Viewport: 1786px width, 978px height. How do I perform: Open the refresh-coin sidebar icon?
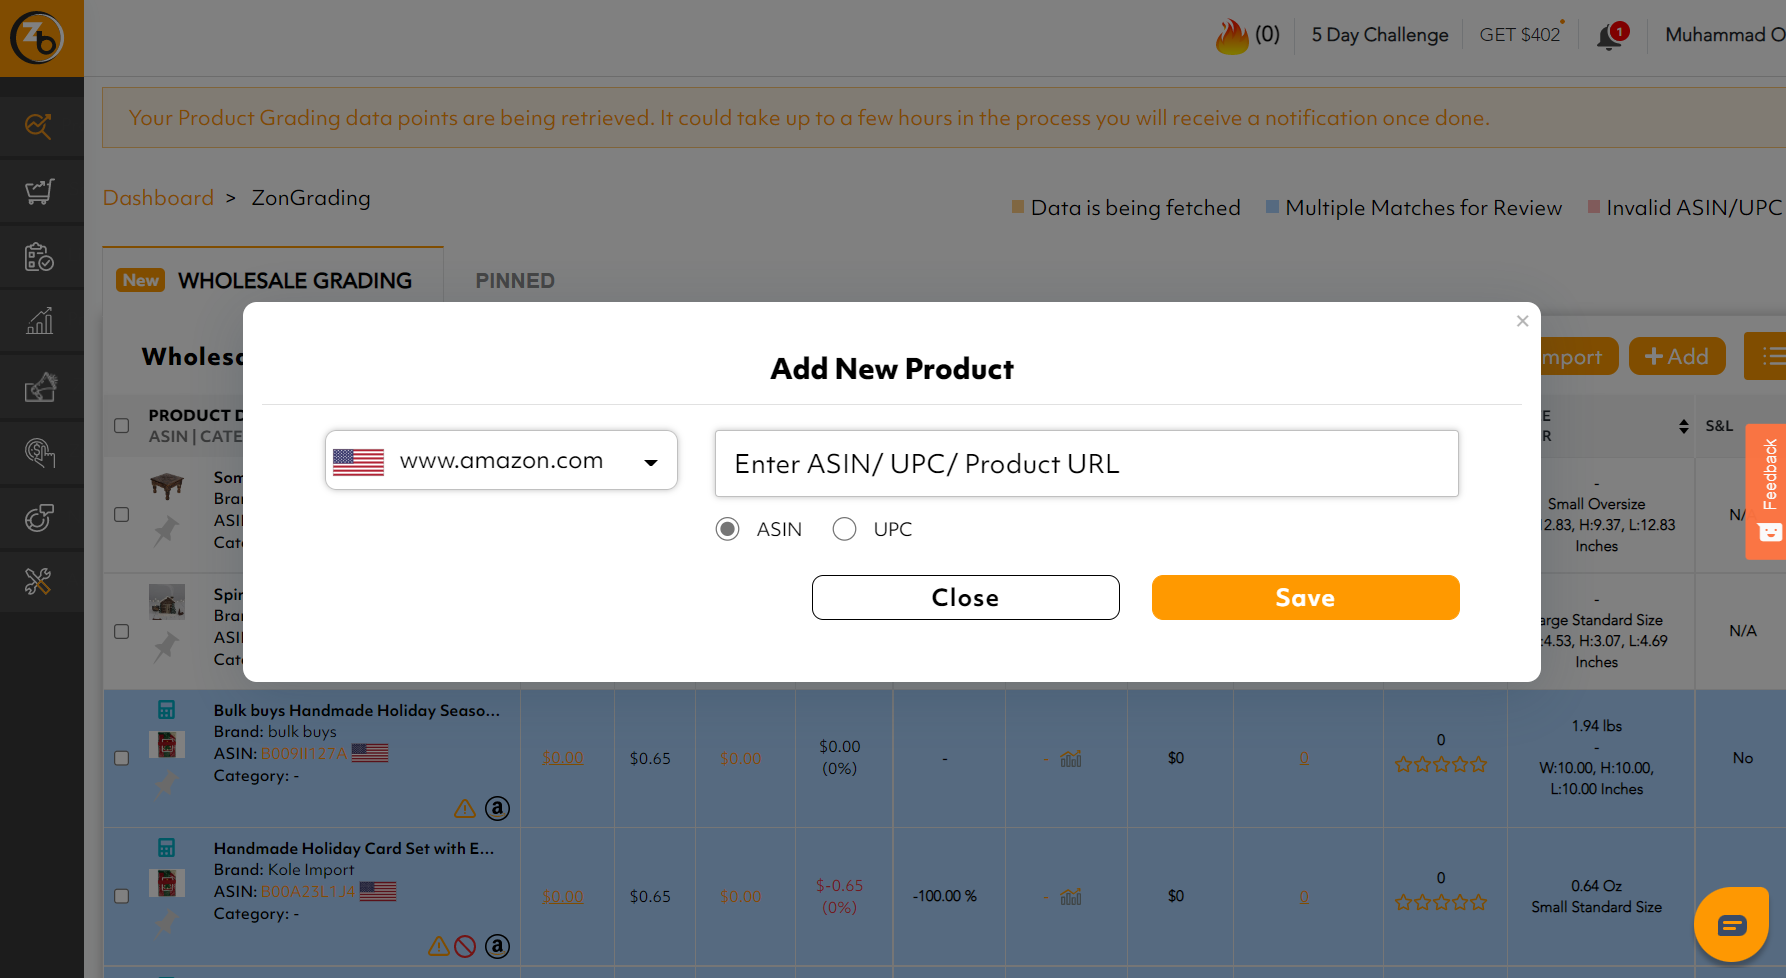(39, 518)
